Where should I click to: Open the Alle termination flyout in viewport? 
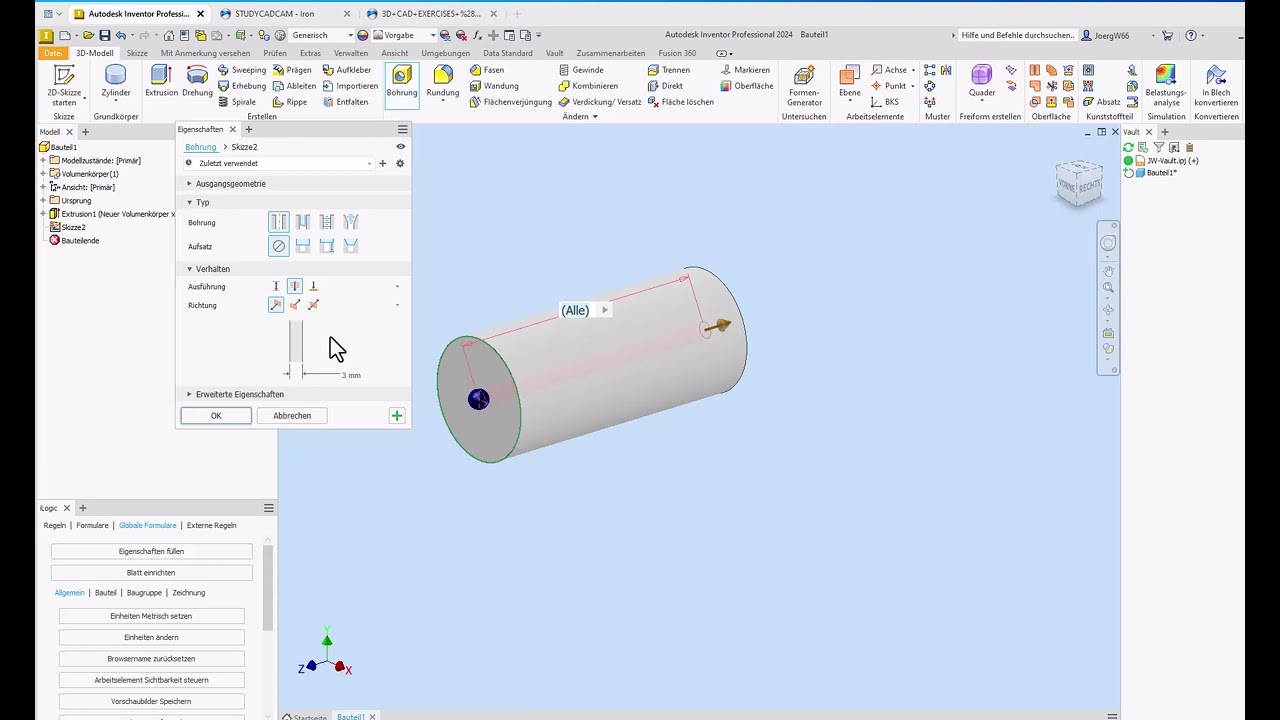click(x=604, y=310)
